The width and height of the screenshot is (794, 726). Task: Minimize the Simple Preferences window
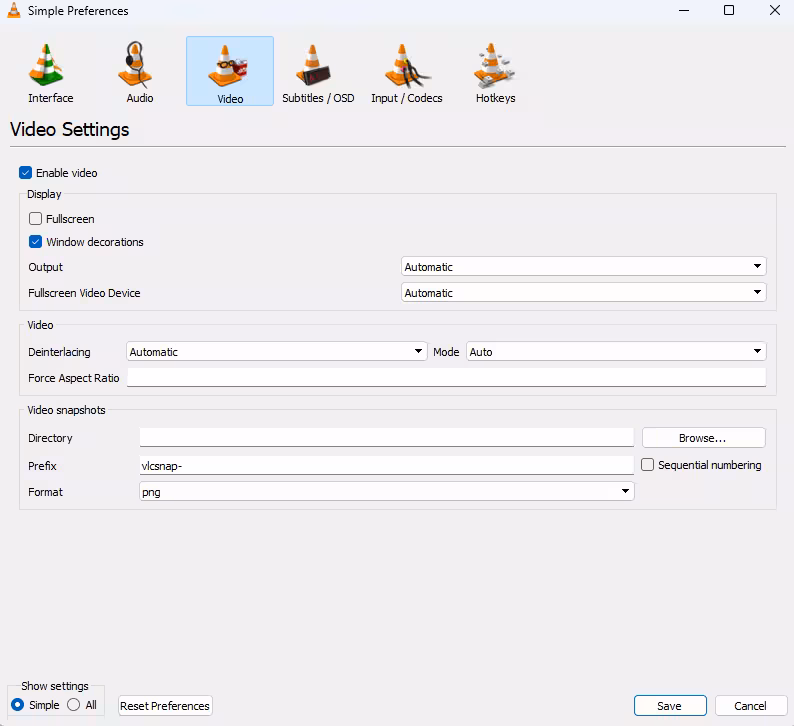pyautogui.click(x=684, y=11)
